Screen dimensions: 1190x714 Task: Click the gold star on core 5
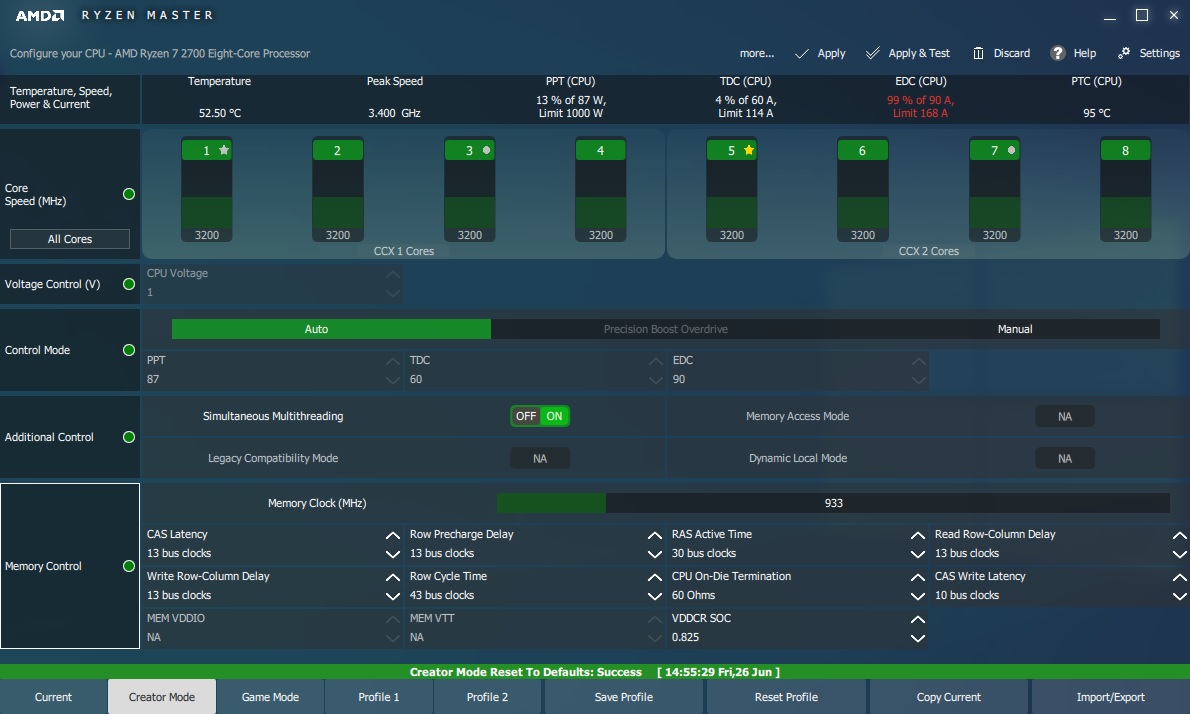749,150
